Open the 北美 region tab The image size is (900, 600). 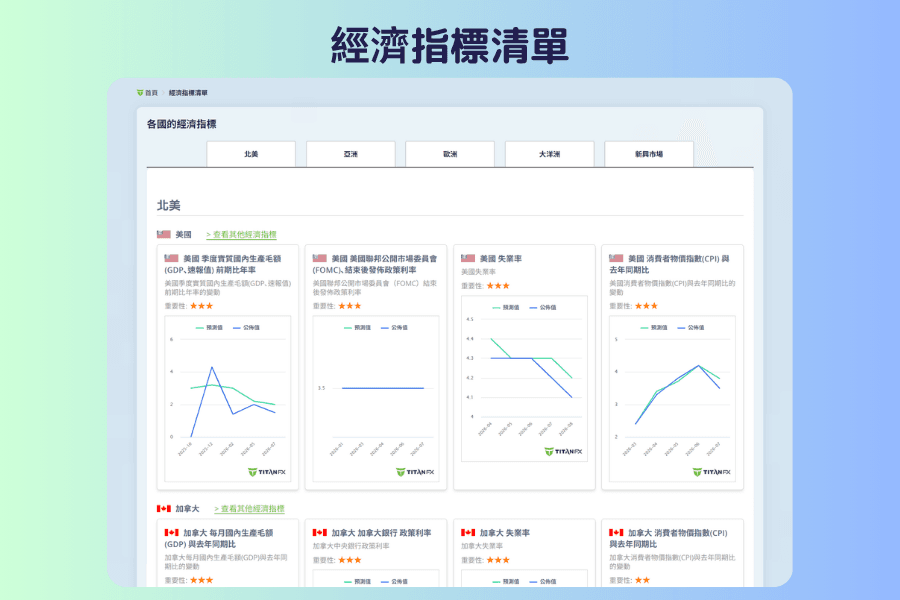pyautogui.click(x=251, y=154)
